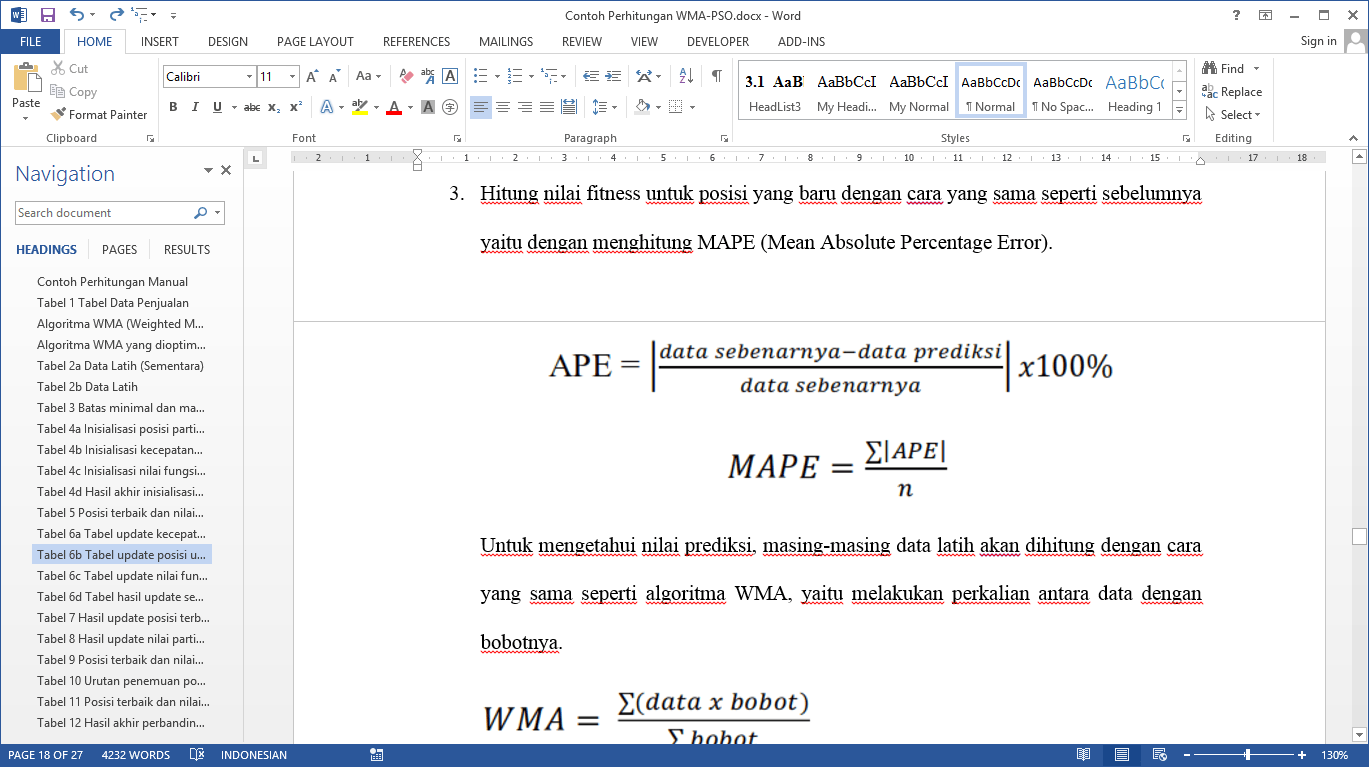This screenshot has height=767, width=1369.
Task: Click the Increase Indent icon
Action: 613,76
